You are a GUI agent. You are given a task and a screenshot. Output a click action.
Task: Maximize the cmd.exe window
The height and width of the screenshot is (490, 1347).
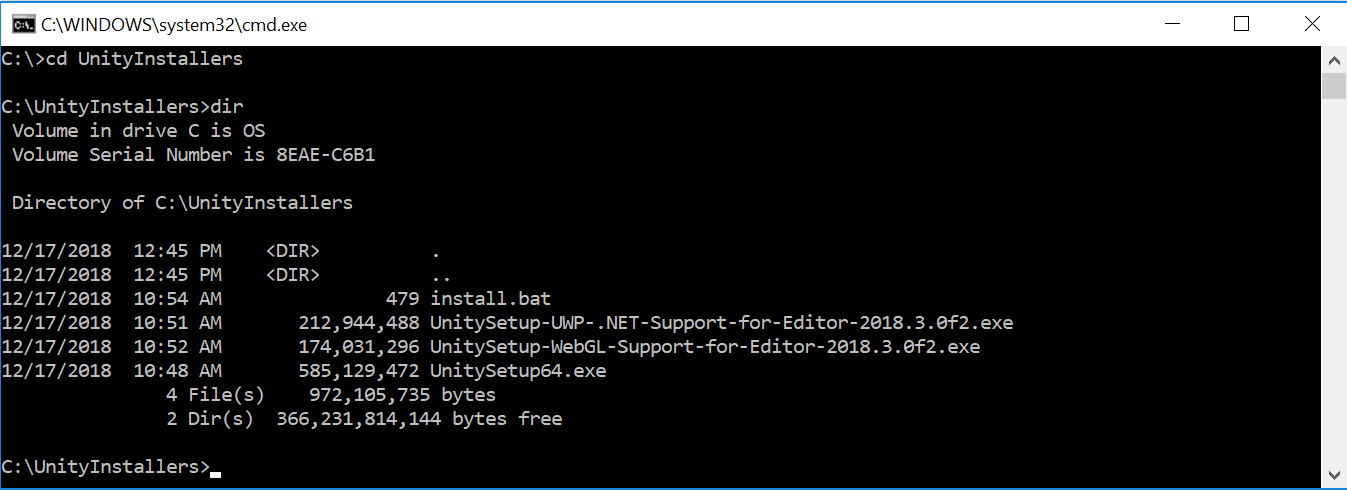point(1241,24)
